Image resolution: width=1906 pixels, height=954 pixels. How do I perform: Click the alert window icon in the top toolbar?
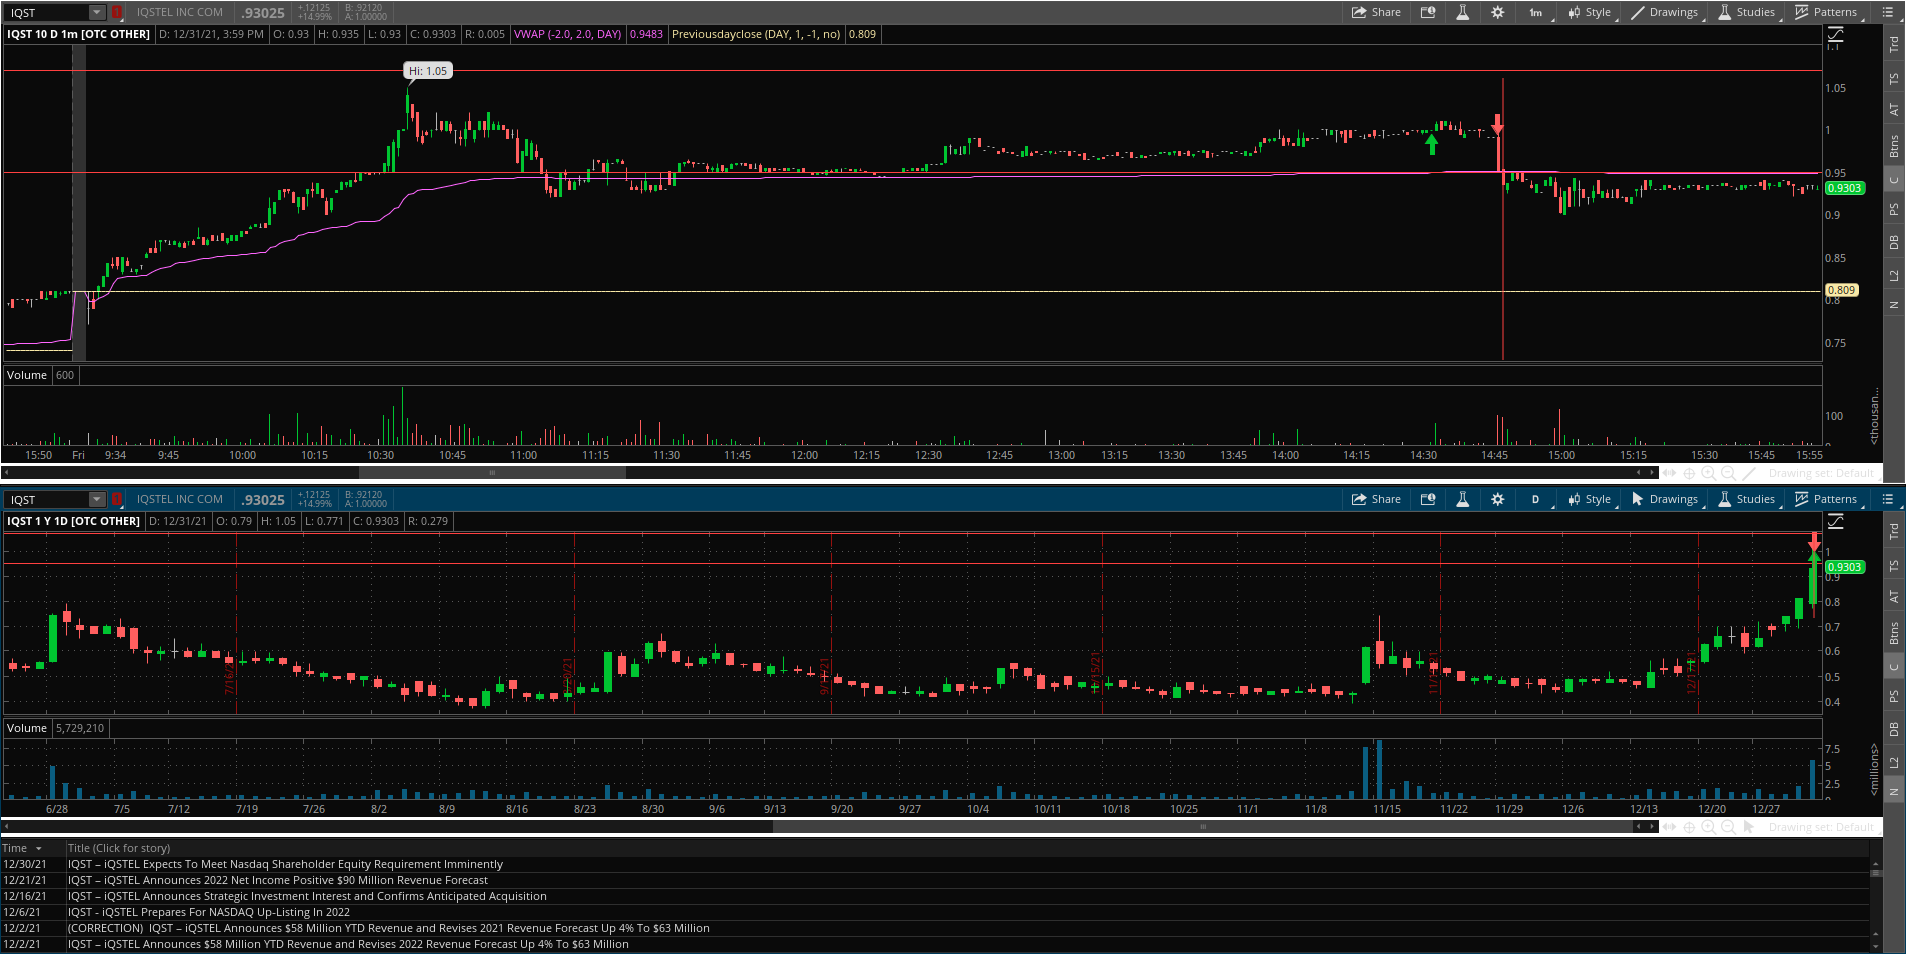pos(1428,13)
